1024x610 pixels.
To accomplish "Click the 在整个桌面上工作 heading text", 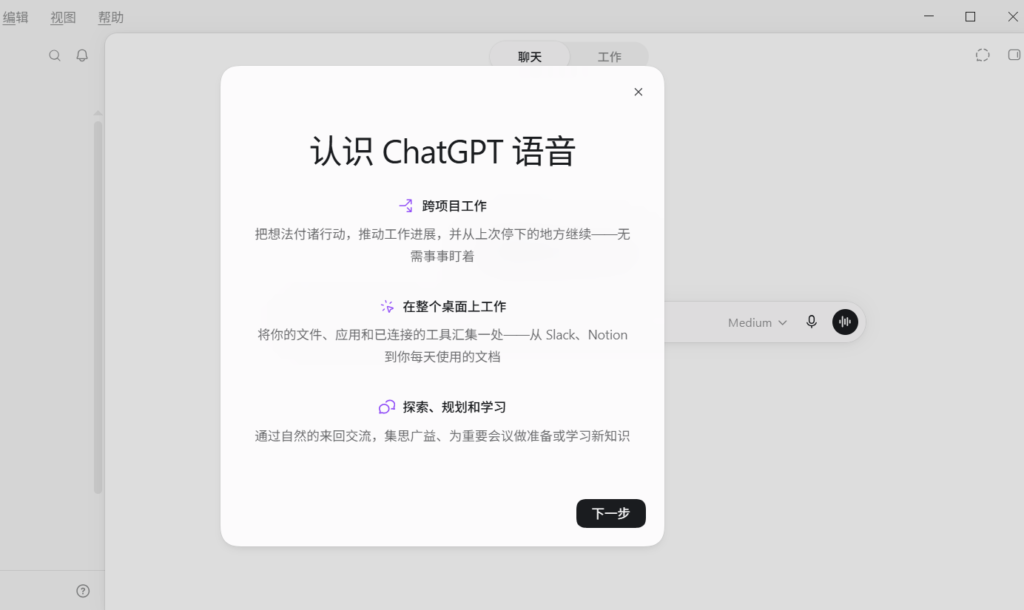I will coord(455,307).
